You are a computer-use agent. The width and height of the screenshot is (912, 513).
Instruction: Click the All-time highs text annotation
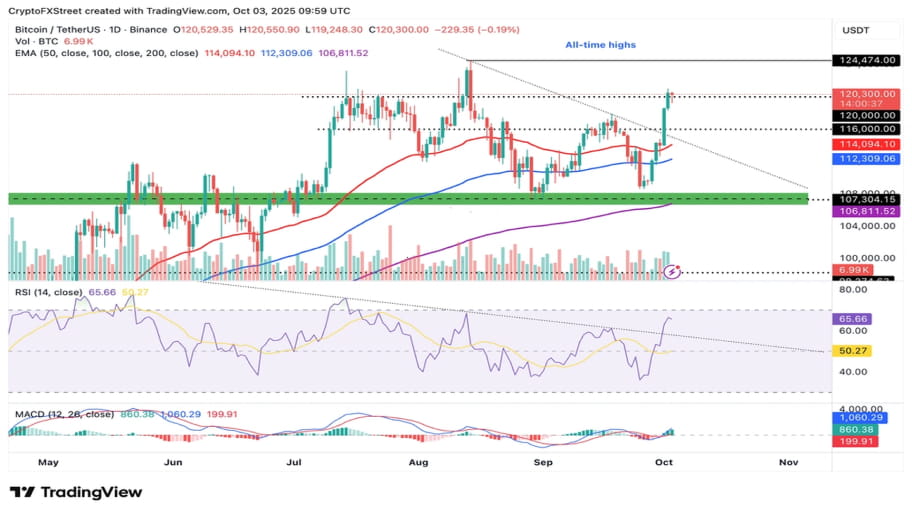[600, 45]
